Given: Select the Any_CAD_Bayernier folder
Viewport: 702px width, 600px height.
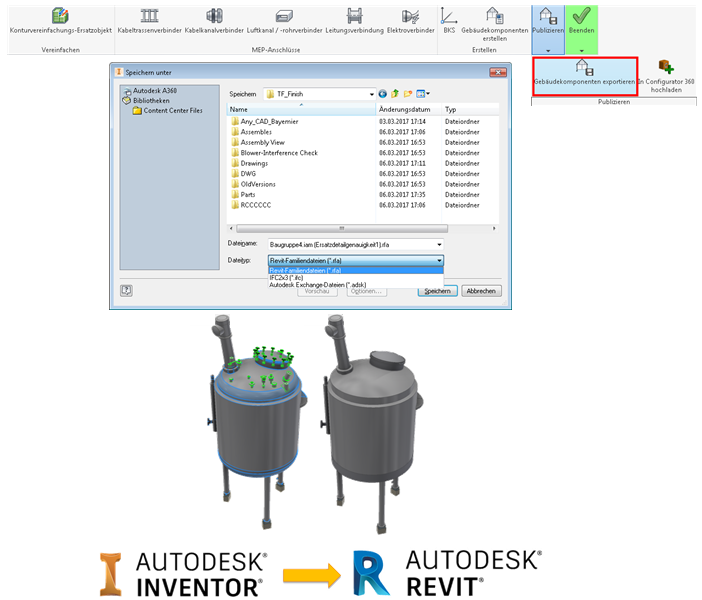Looking at the screenshot, I should point(265,121).
